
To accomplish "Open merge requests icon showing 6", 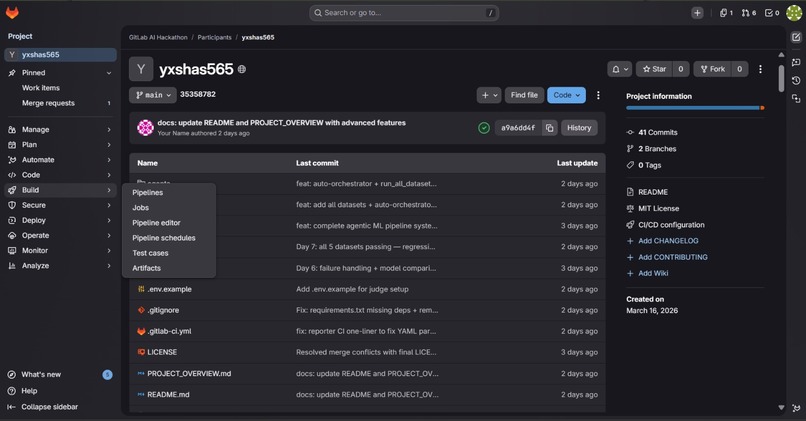I will coord(748,13).
